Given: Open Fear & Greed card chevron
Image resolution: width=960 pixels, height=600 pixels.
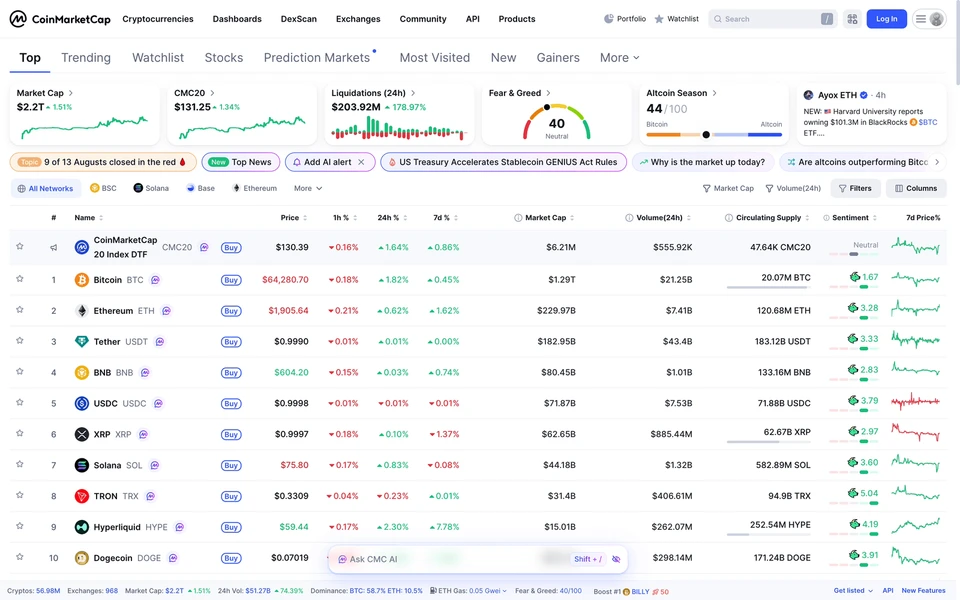Looking at the screenshot, I should pos(548,93).
